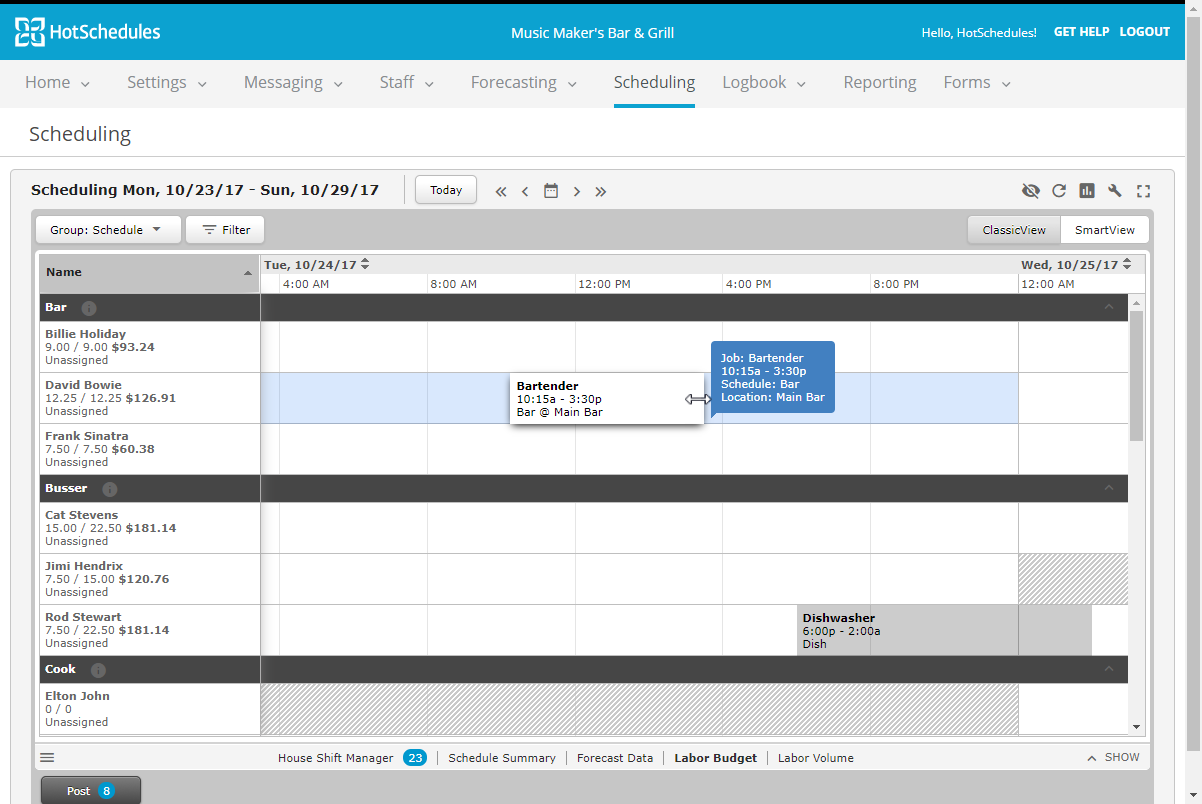Open the calendar date picker icon
1202x804 pixels.
click(551, 190)
